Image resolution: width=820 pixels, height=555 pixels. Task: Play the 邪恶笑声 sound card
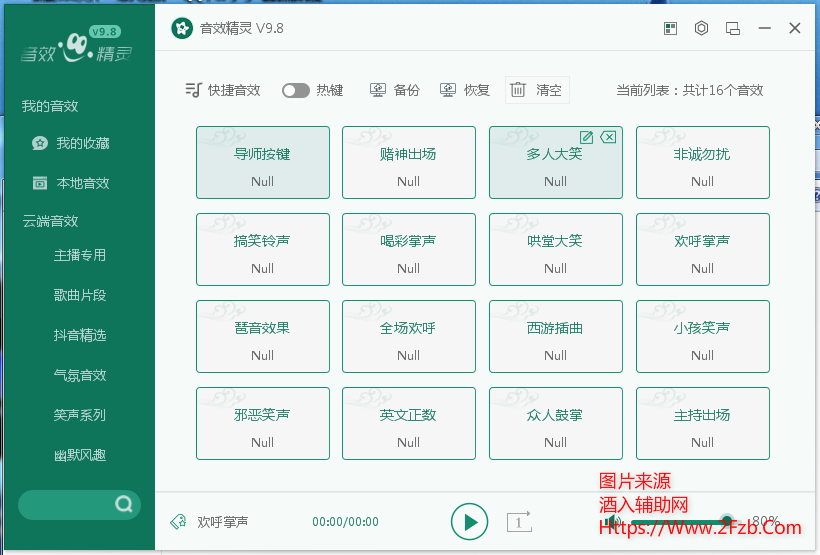pos(263,423)
